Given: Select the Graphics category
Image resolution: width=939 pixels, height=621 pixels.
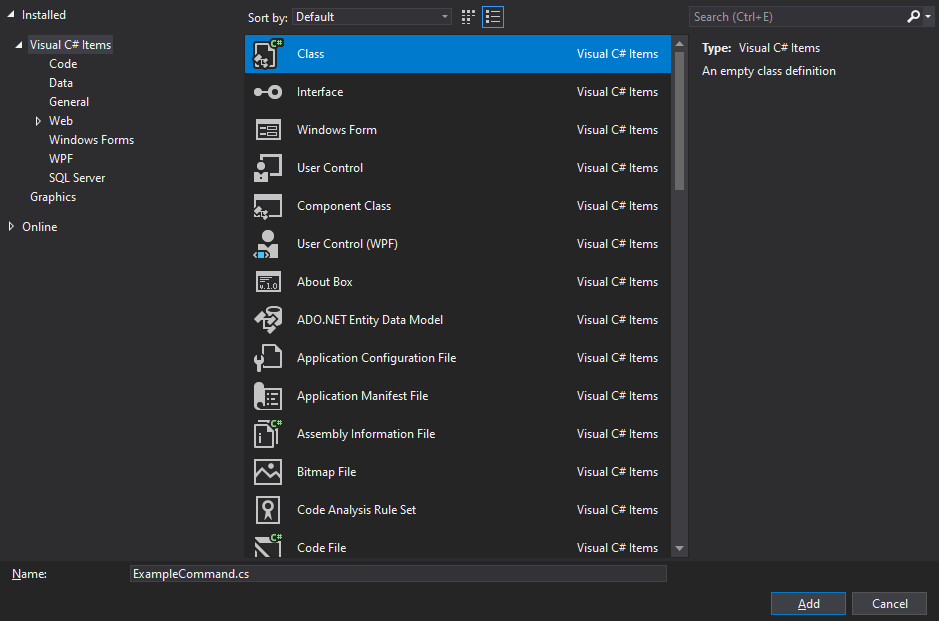Looking at the screenshot, I should tap(53, 197).
